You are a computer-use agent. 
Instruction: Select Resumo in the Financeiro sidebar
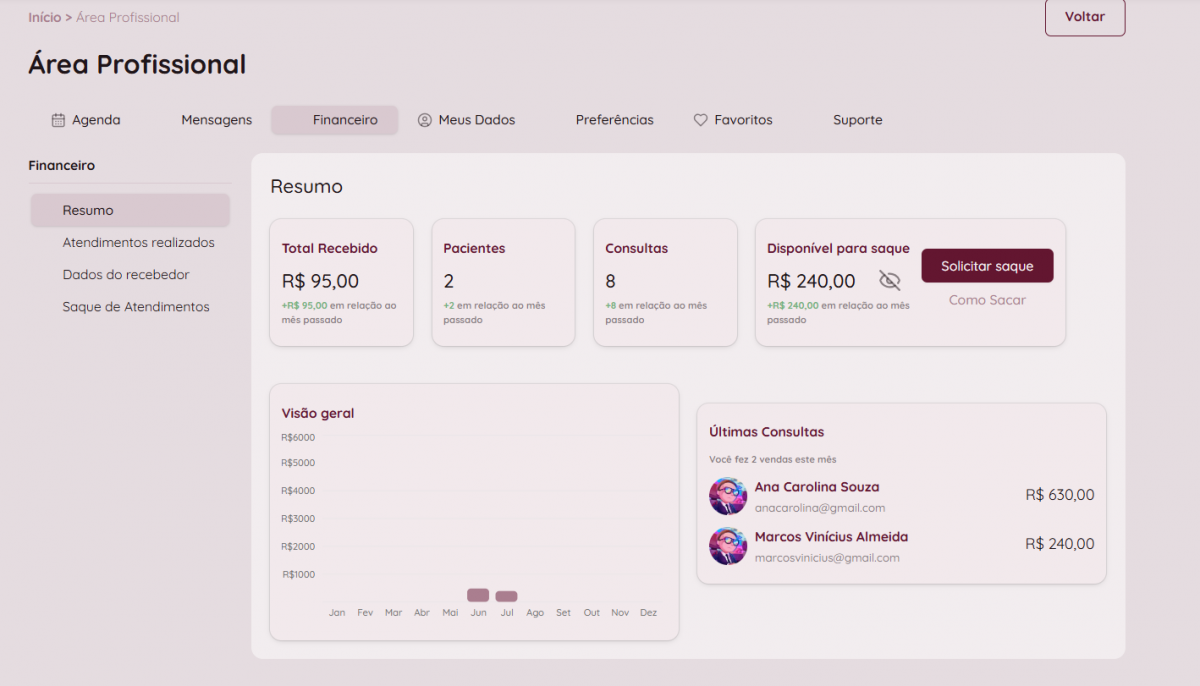(88, 211)
